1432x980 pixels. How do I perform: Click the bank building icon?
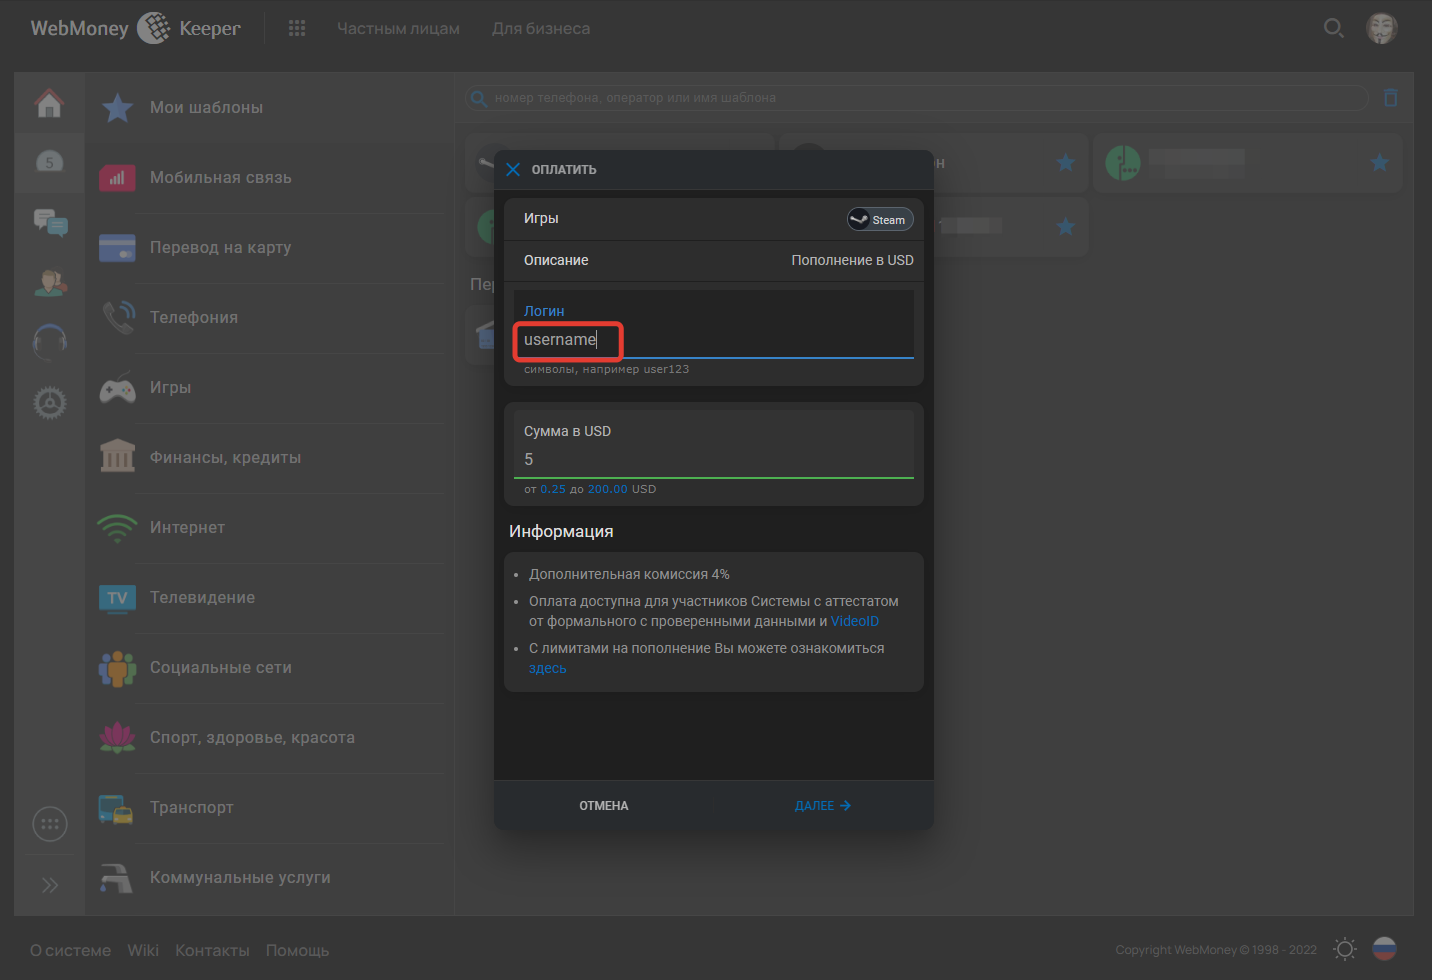(x=117, y=456)
